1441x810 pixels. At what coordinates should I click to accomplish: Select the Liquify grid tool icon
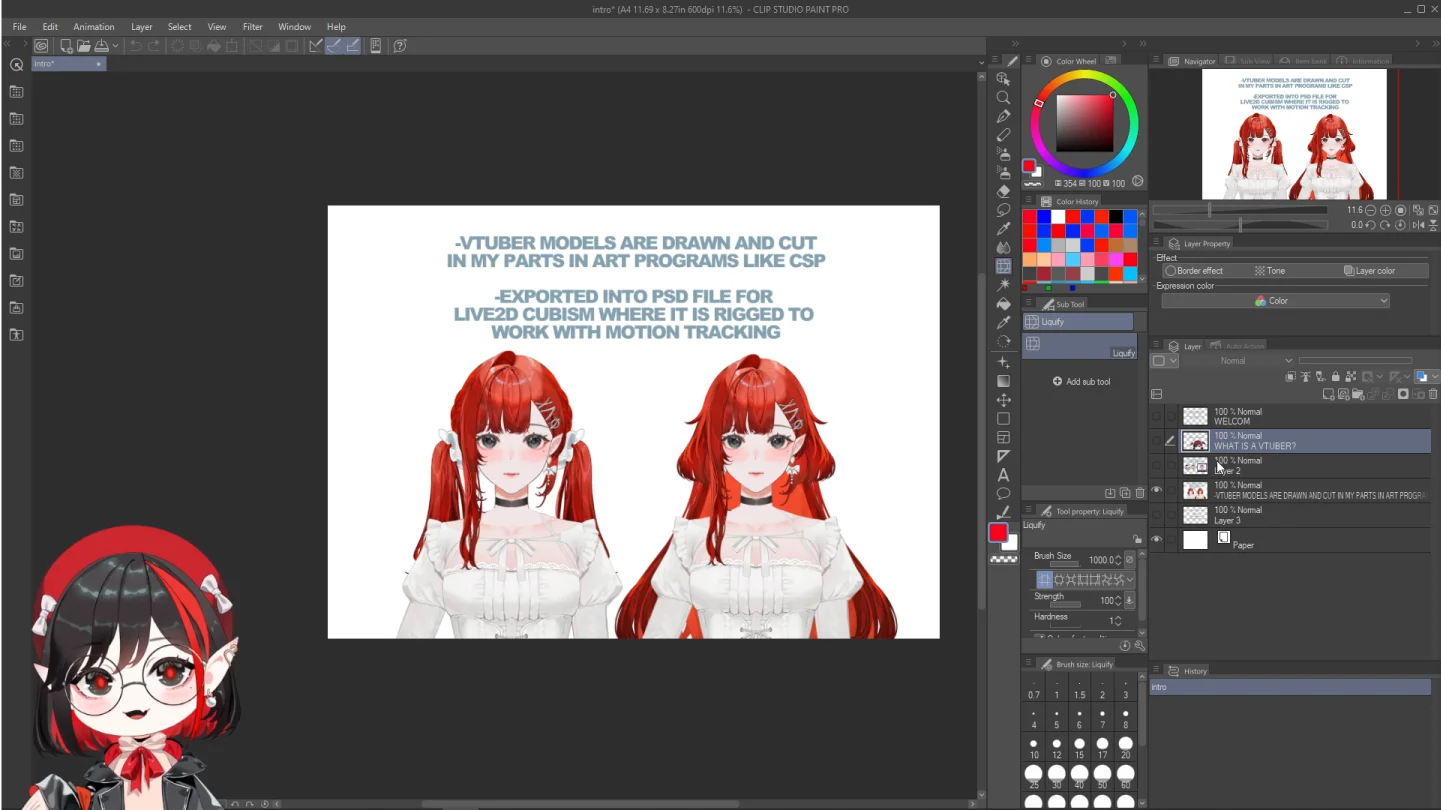coord(1003,267)
